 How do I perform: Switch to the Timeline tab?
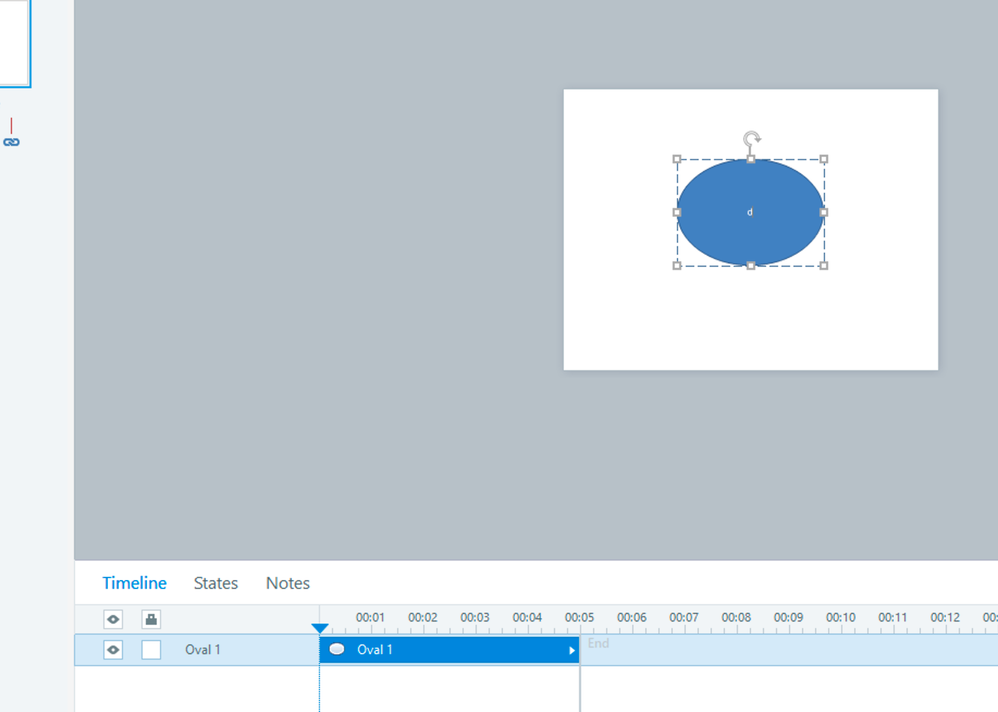click(x=134, y=583)
